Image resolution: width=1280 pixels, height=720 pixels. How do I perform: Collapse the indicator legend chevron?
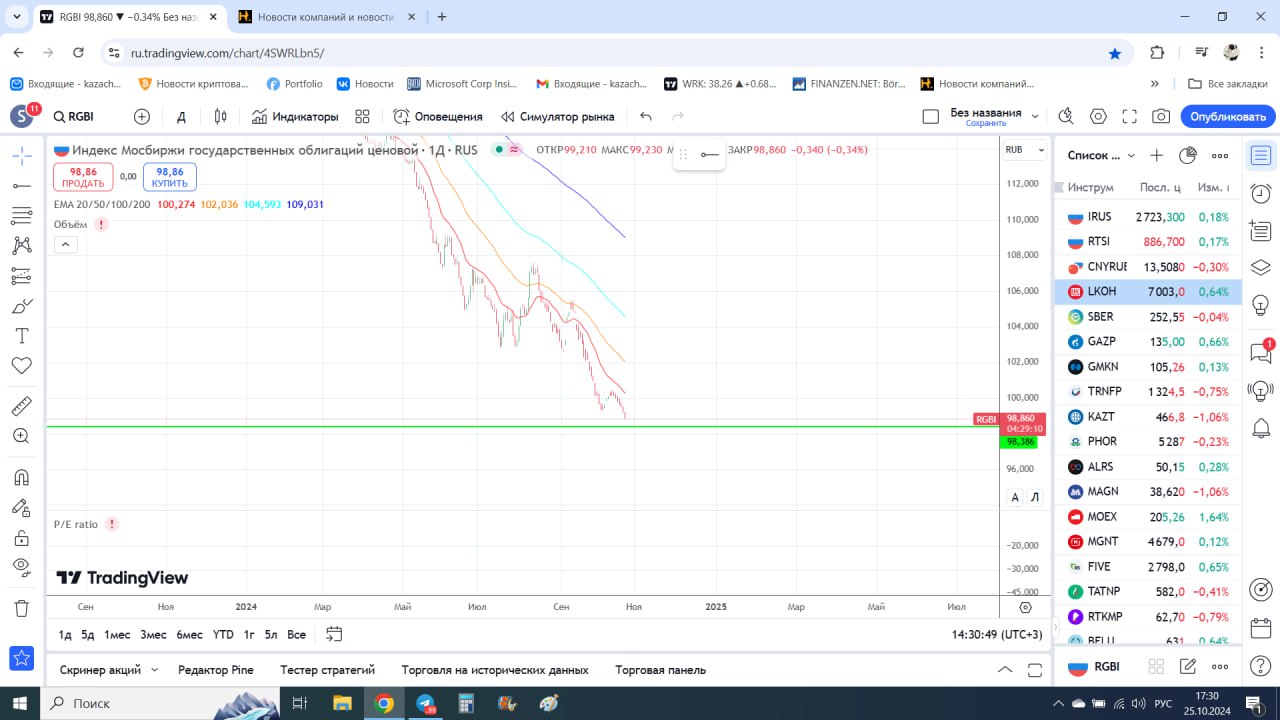pos(64,244)
